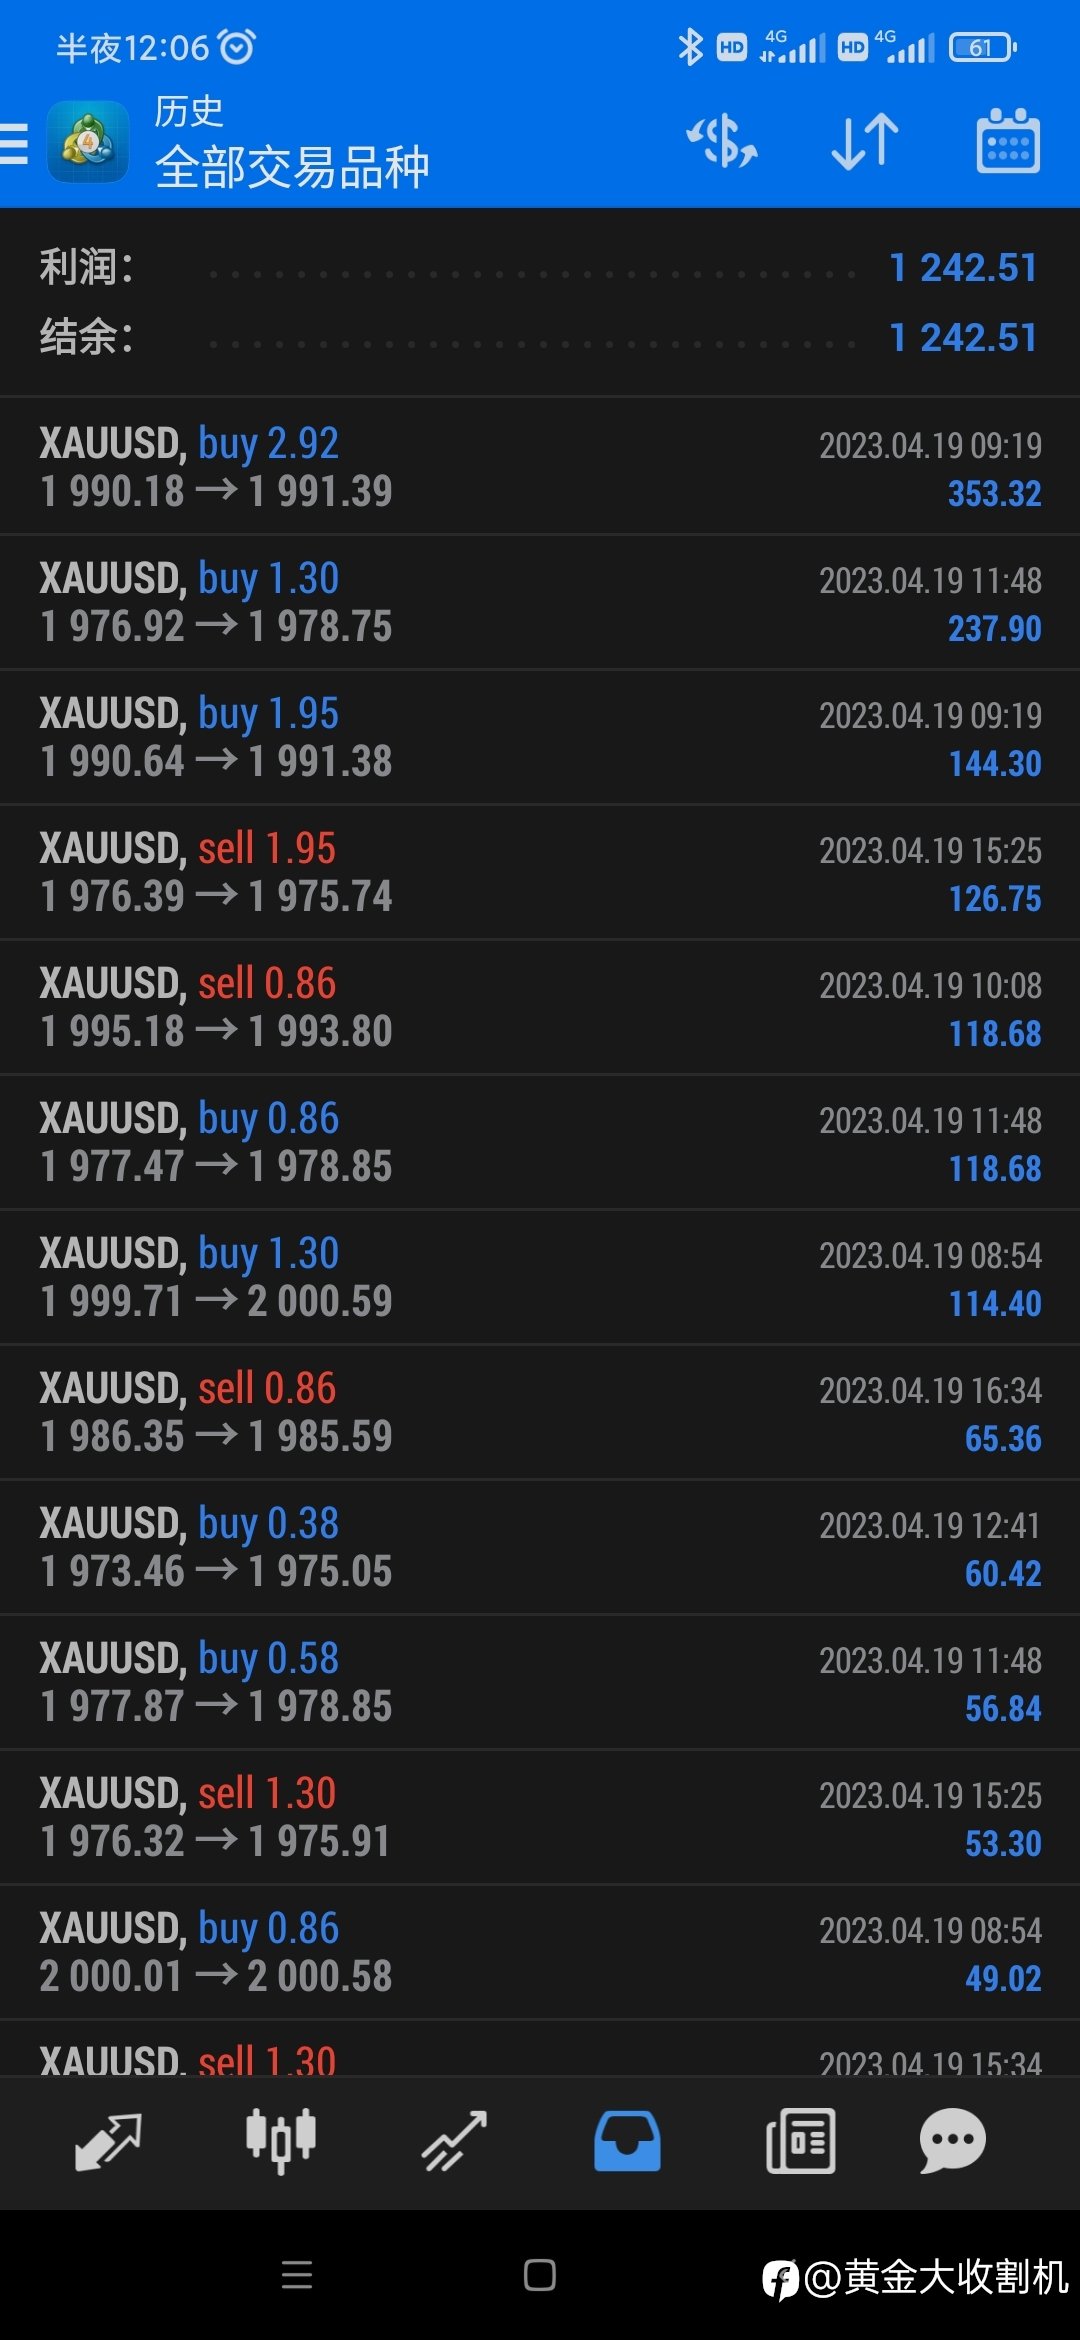Select trade 1 999.71 to 2 000.59
The width and height of the screenshot is (1080, 2340).
tap(540, 1276)
